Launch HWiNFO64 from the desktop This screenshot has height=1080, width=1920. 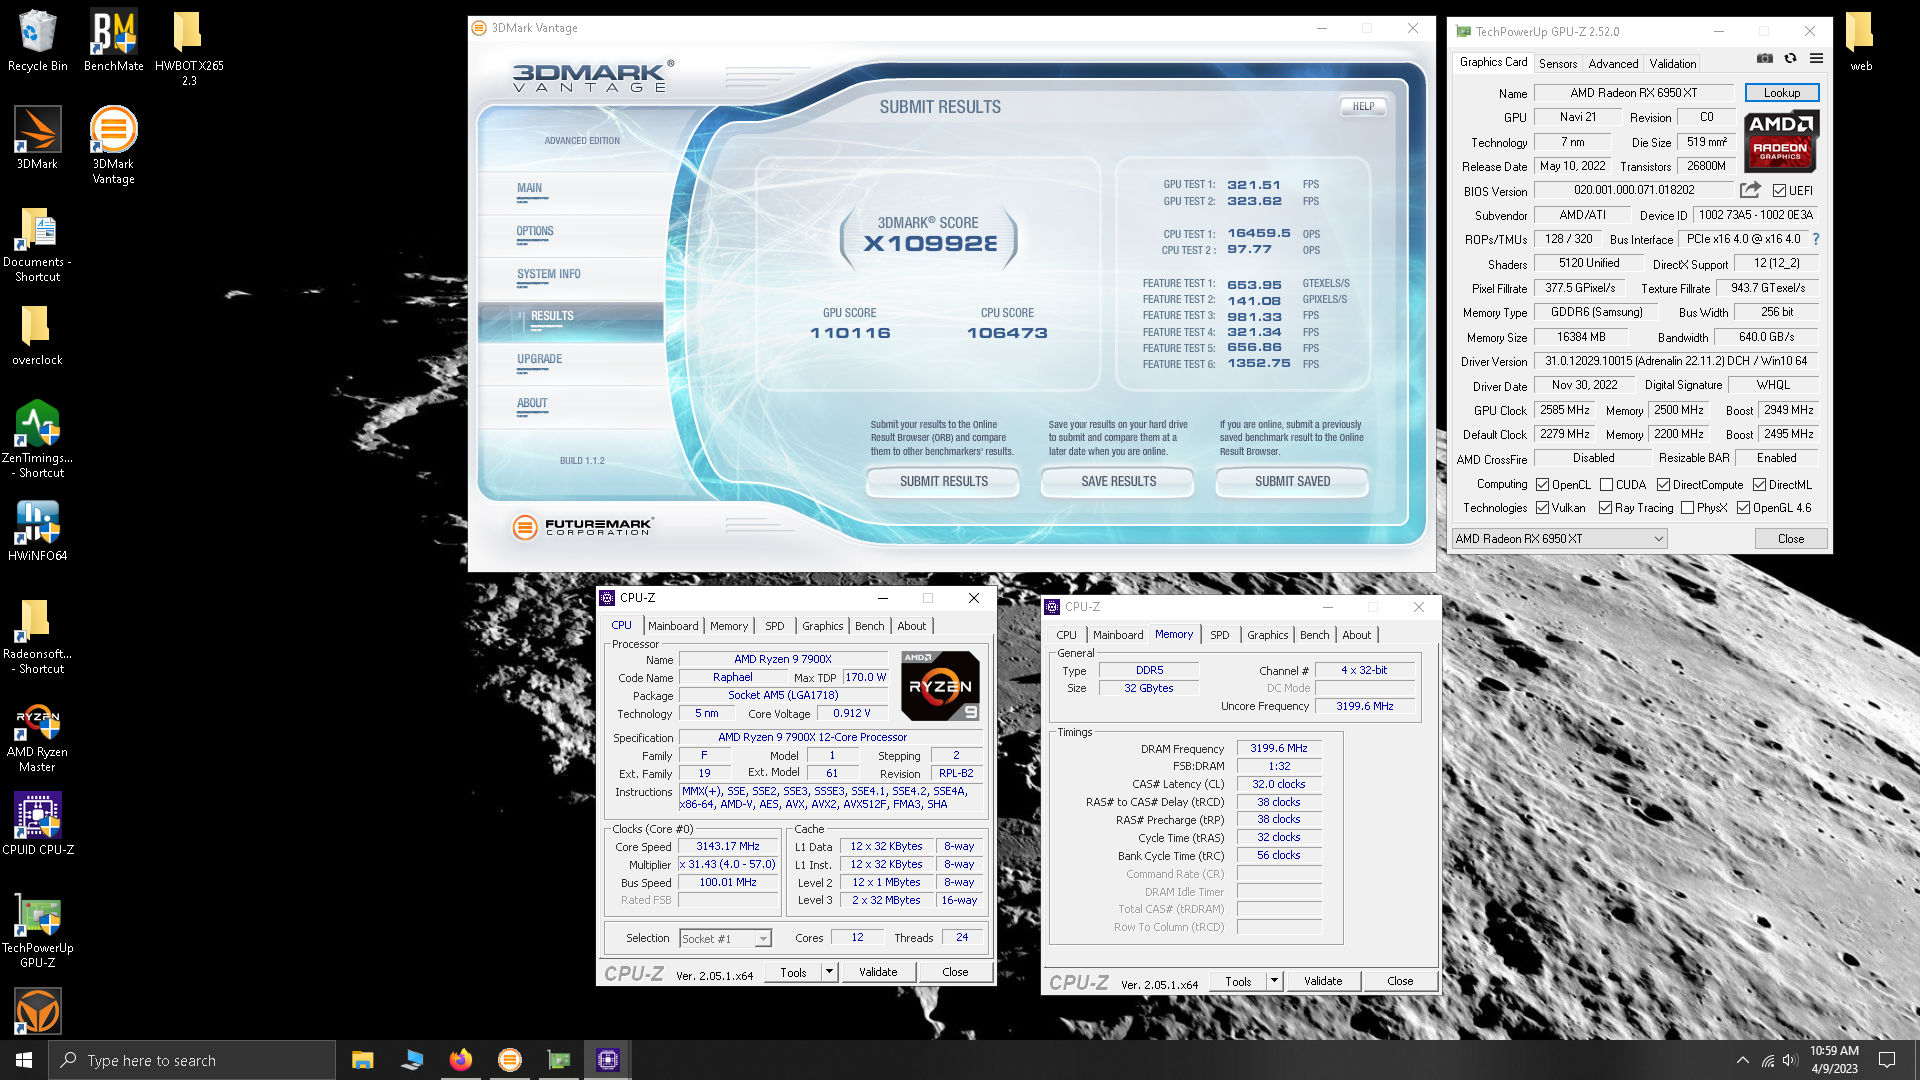click(37, 530)
